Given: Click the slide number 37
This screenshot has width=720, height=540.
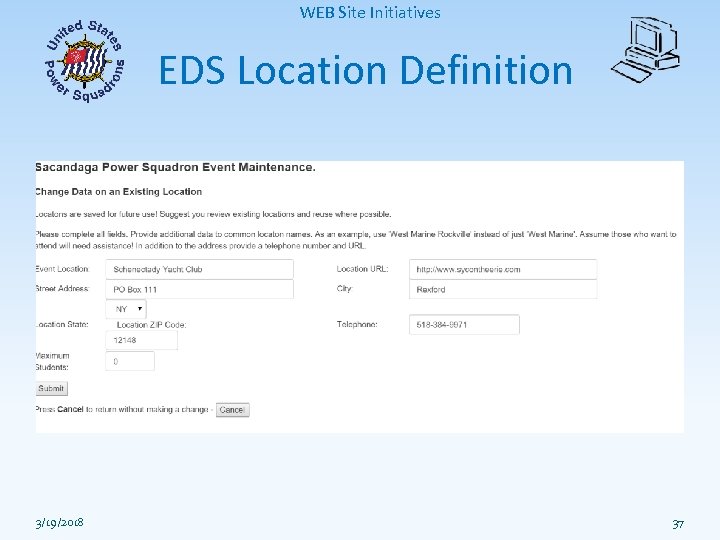Looking at the screenshot, I should point(678,524).
